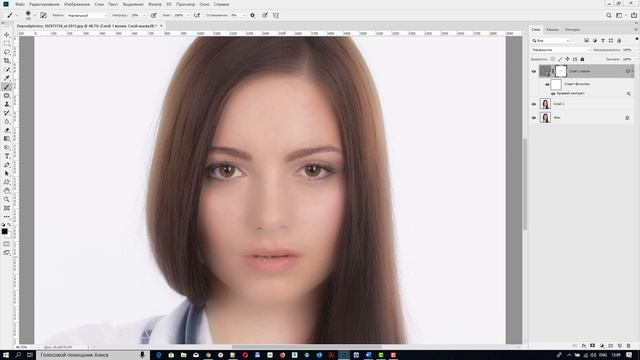Hide the Smart Filters row
640x360 pixels.
click(547, 84)
